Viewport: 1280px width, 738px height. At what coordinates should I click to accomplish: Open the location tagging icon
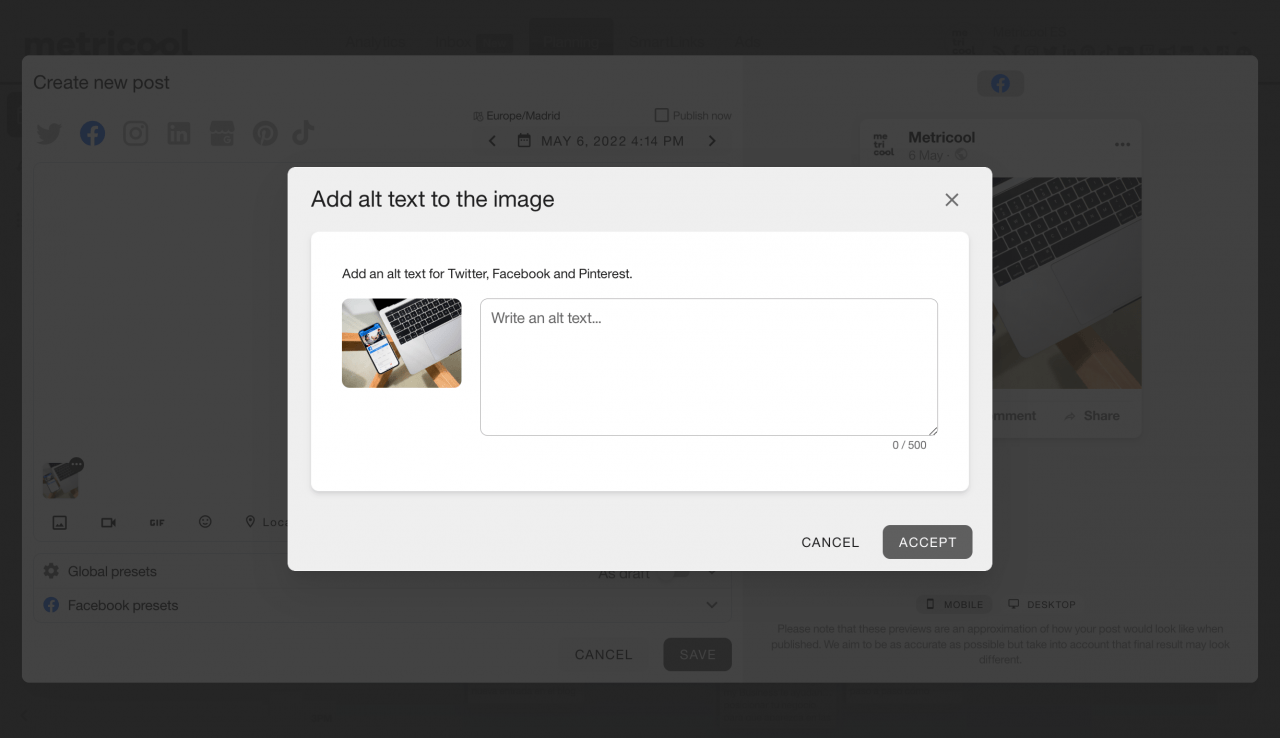(x=250, y=521)
